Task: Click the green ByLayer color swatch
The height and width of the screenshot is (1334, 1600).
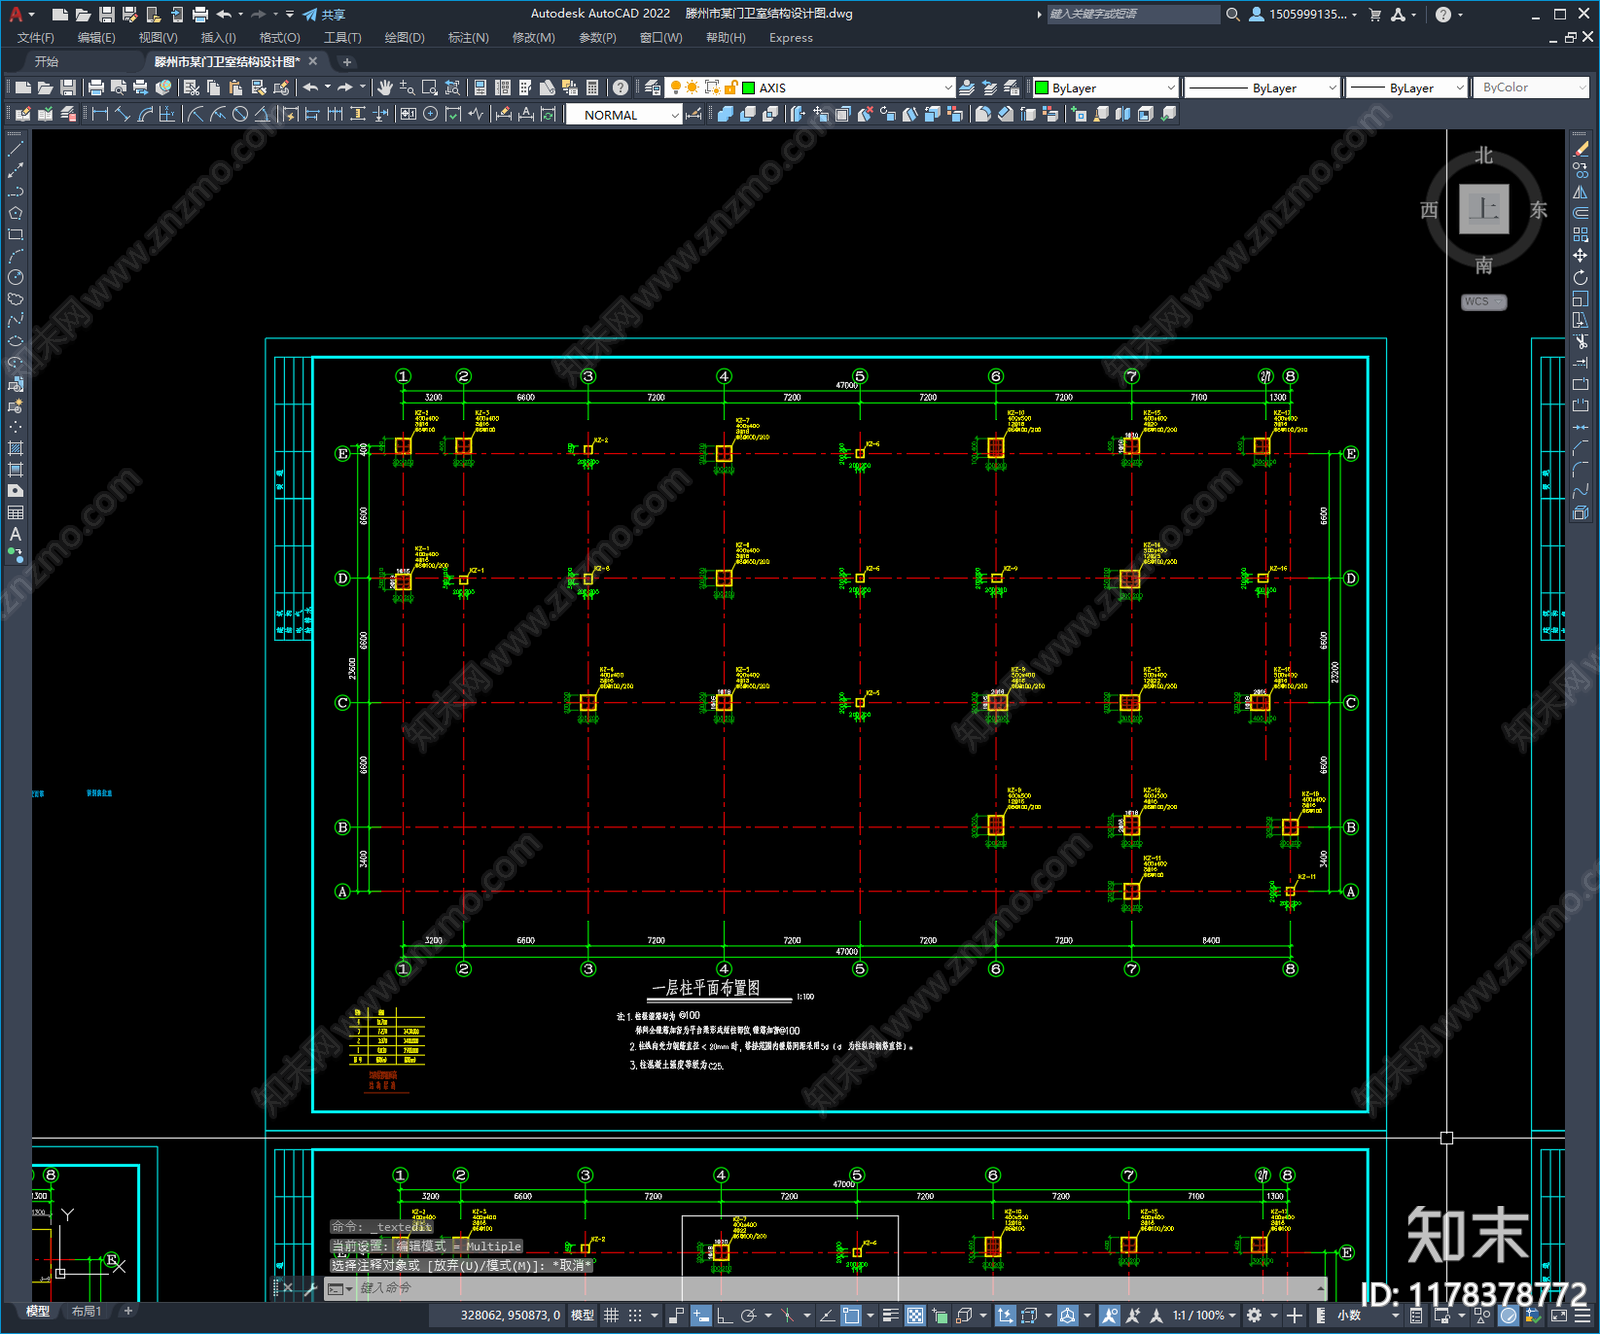Action: pos(1041,88)
